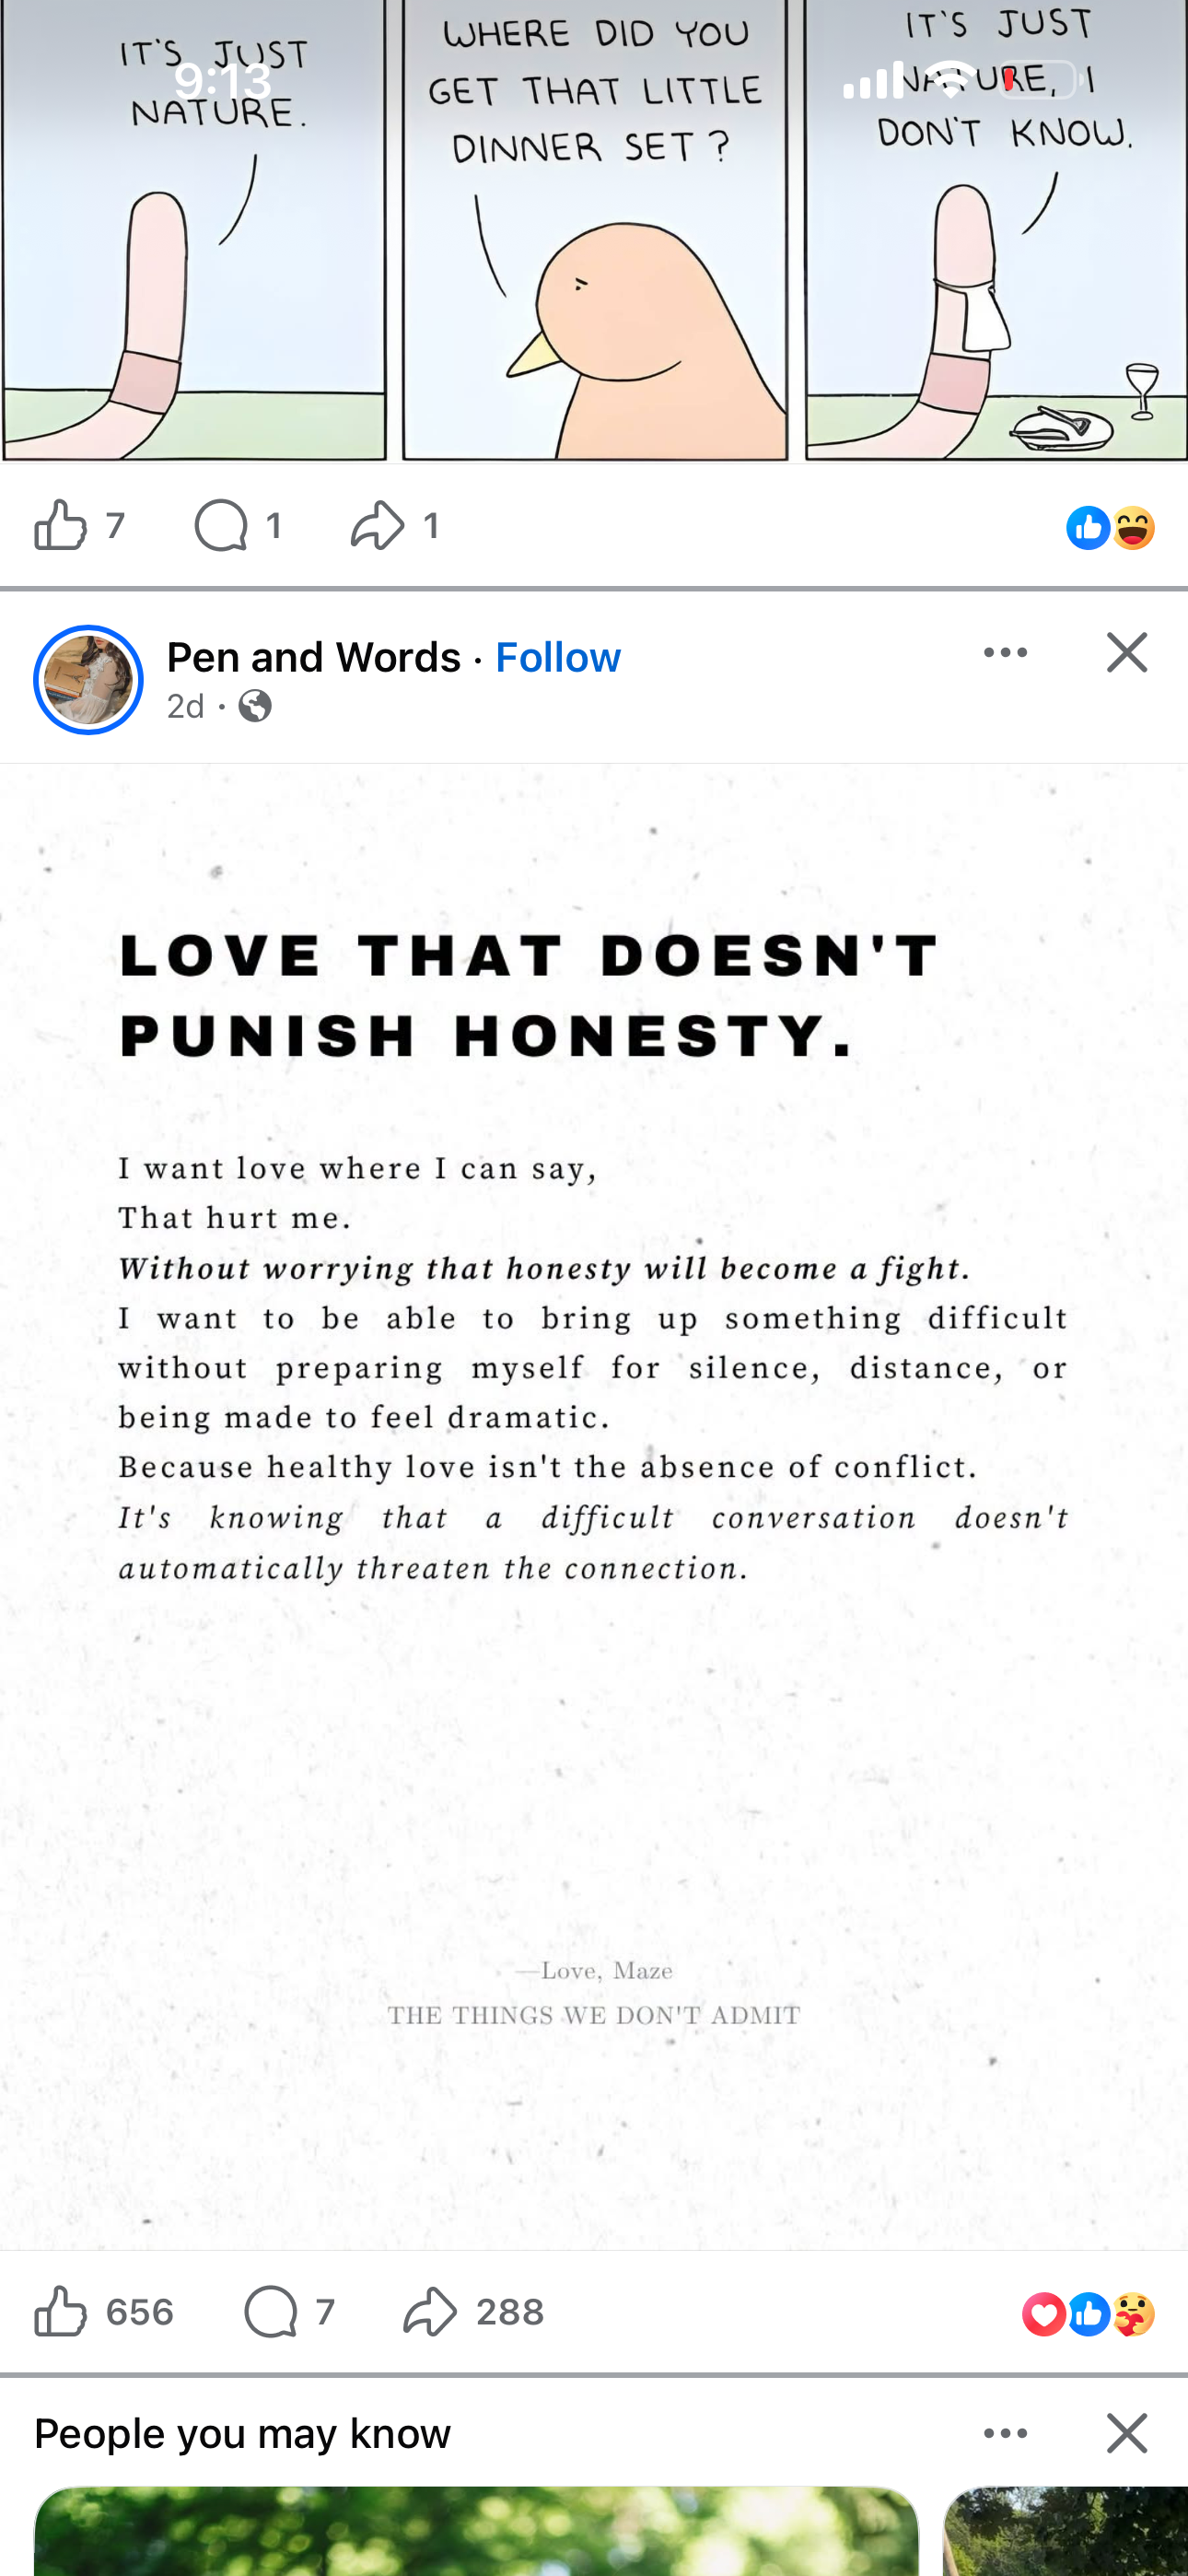Open People you may know options menu
Image resolution: width=1188 pixels, height=2576 pixels.
pos(1005,2432)
